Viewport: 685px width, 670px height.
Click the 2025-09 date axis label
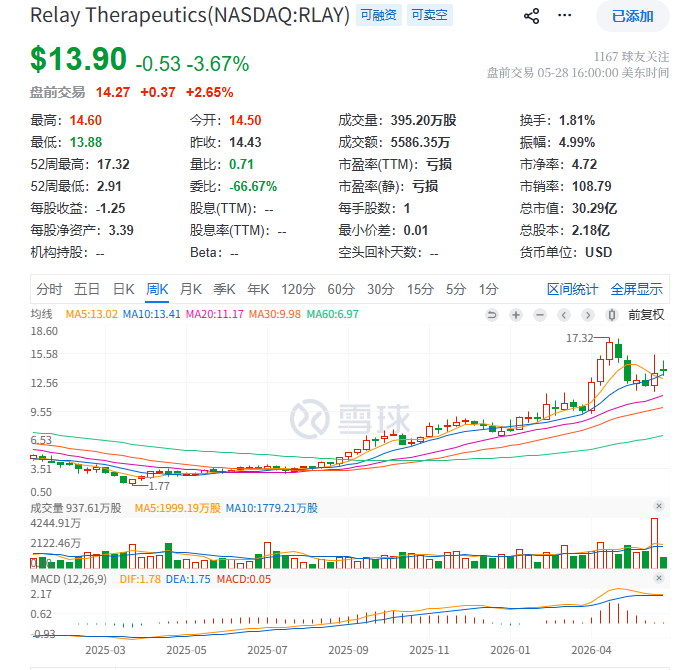[x=348, y=650]
